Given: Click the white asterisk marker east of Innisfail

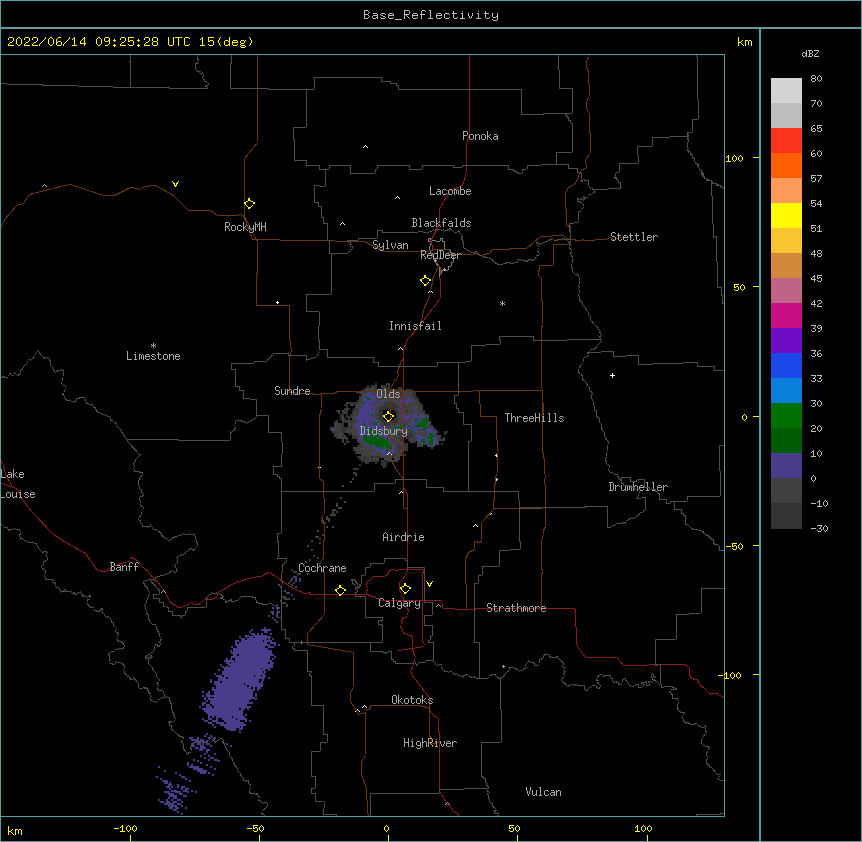Looking at the screenshot, I should point(502,304).
